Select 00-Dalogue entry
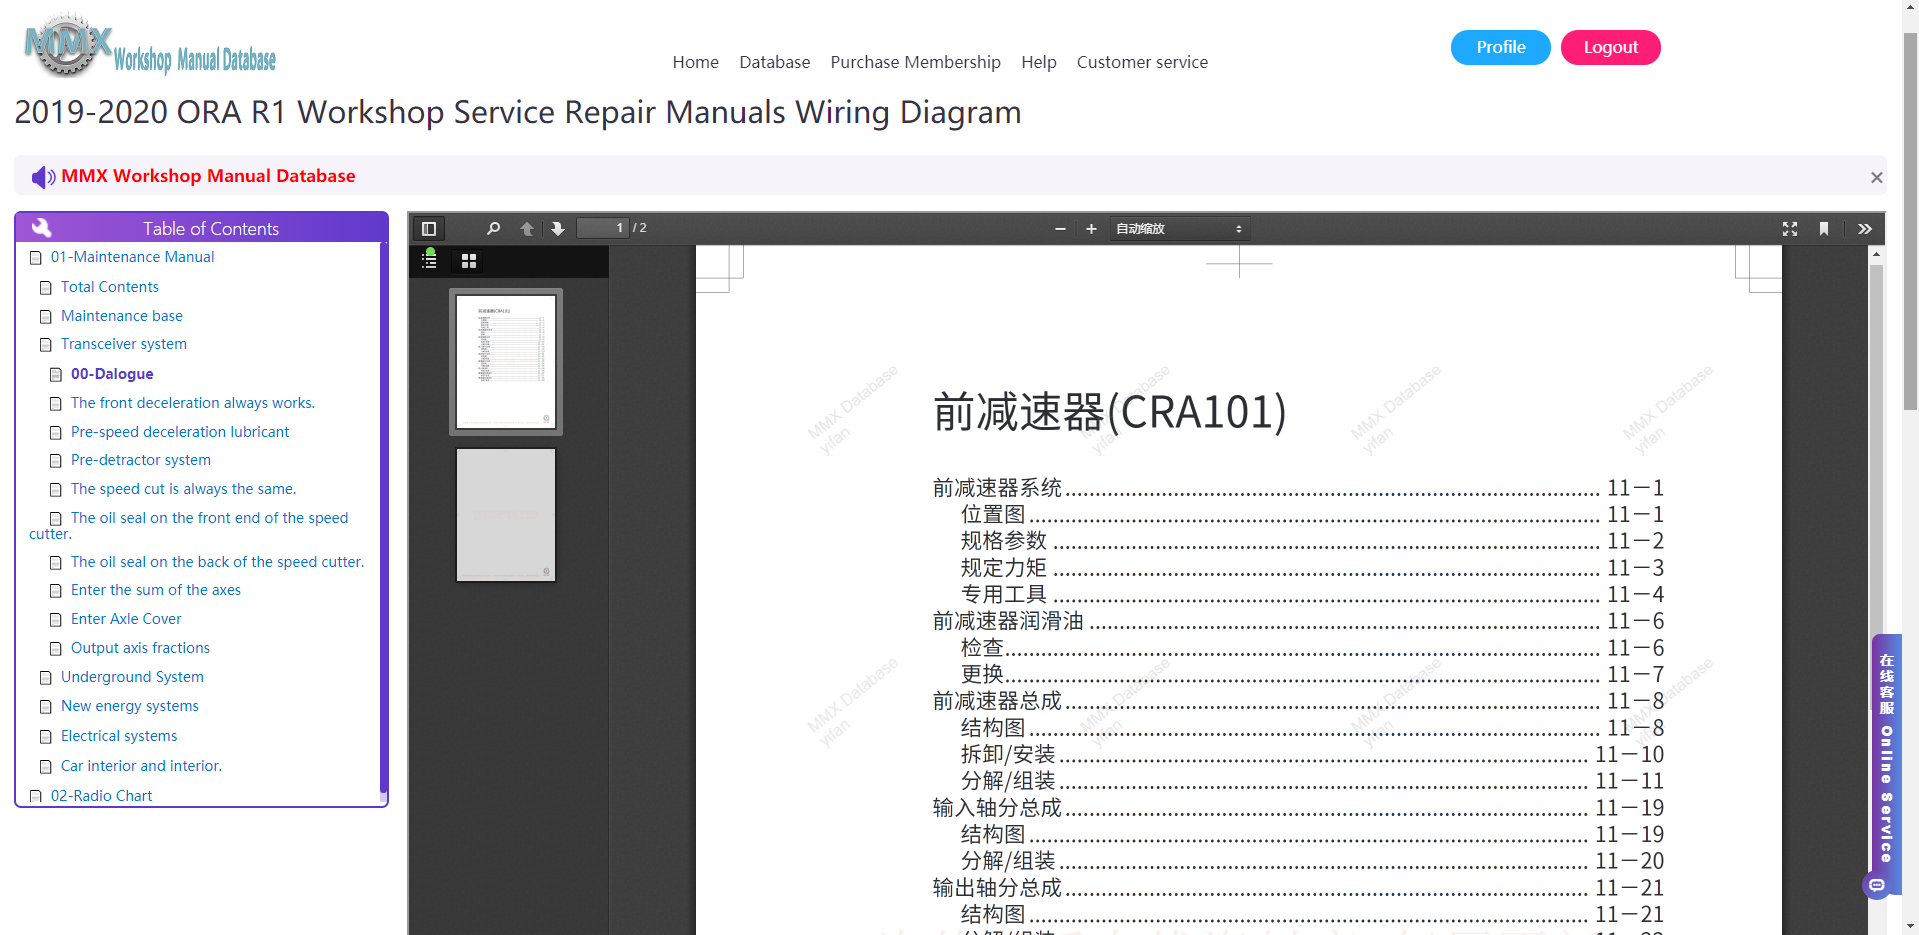1919x935 pixels. click(x=112, y=374)
